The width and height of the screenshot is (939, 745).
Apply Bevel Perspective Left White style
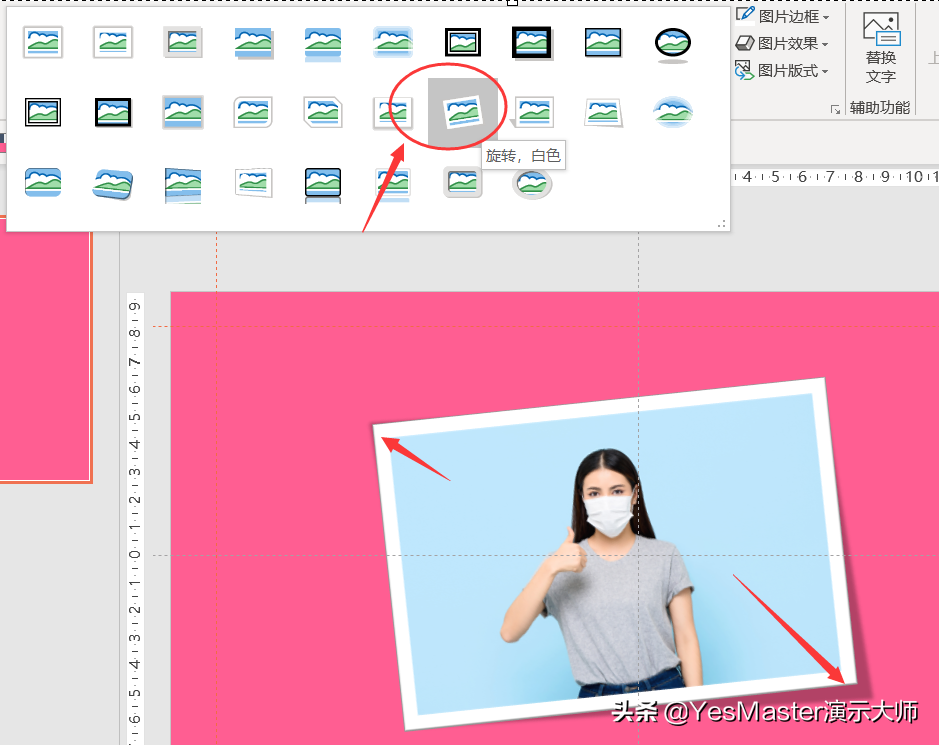coord(253,183)
